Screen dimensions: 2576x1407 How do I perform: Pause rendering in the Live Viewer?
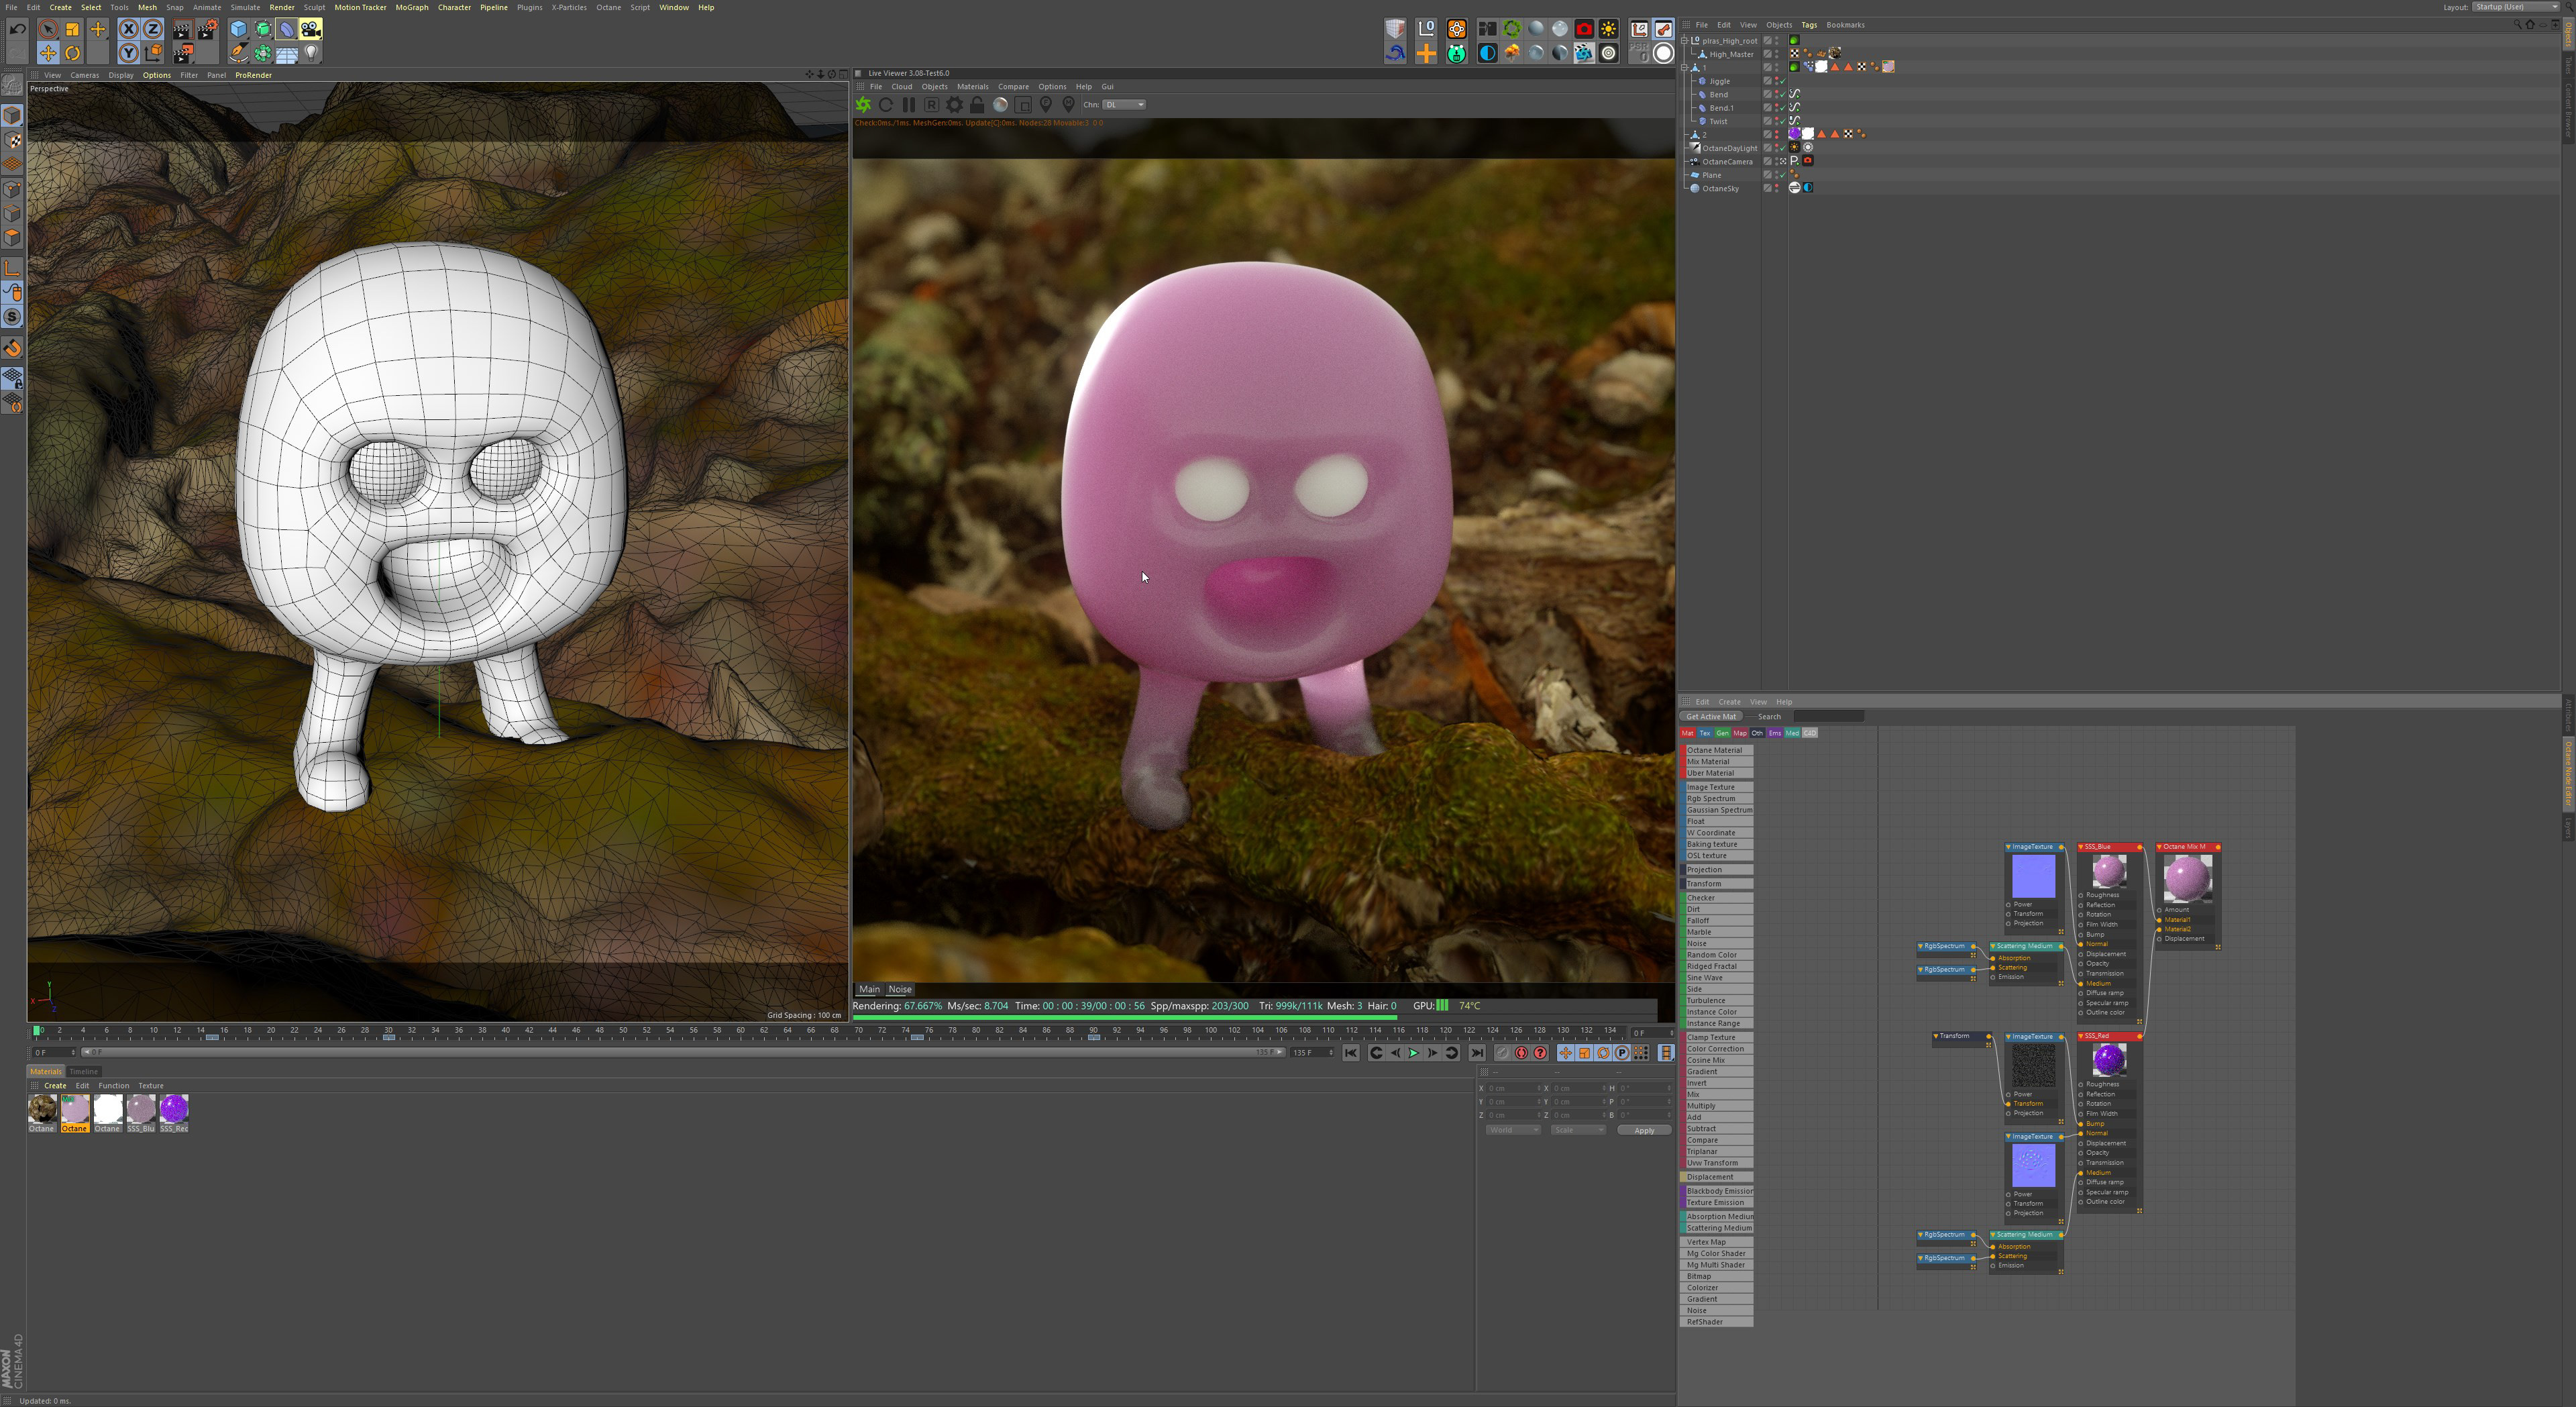pos(909,105)
